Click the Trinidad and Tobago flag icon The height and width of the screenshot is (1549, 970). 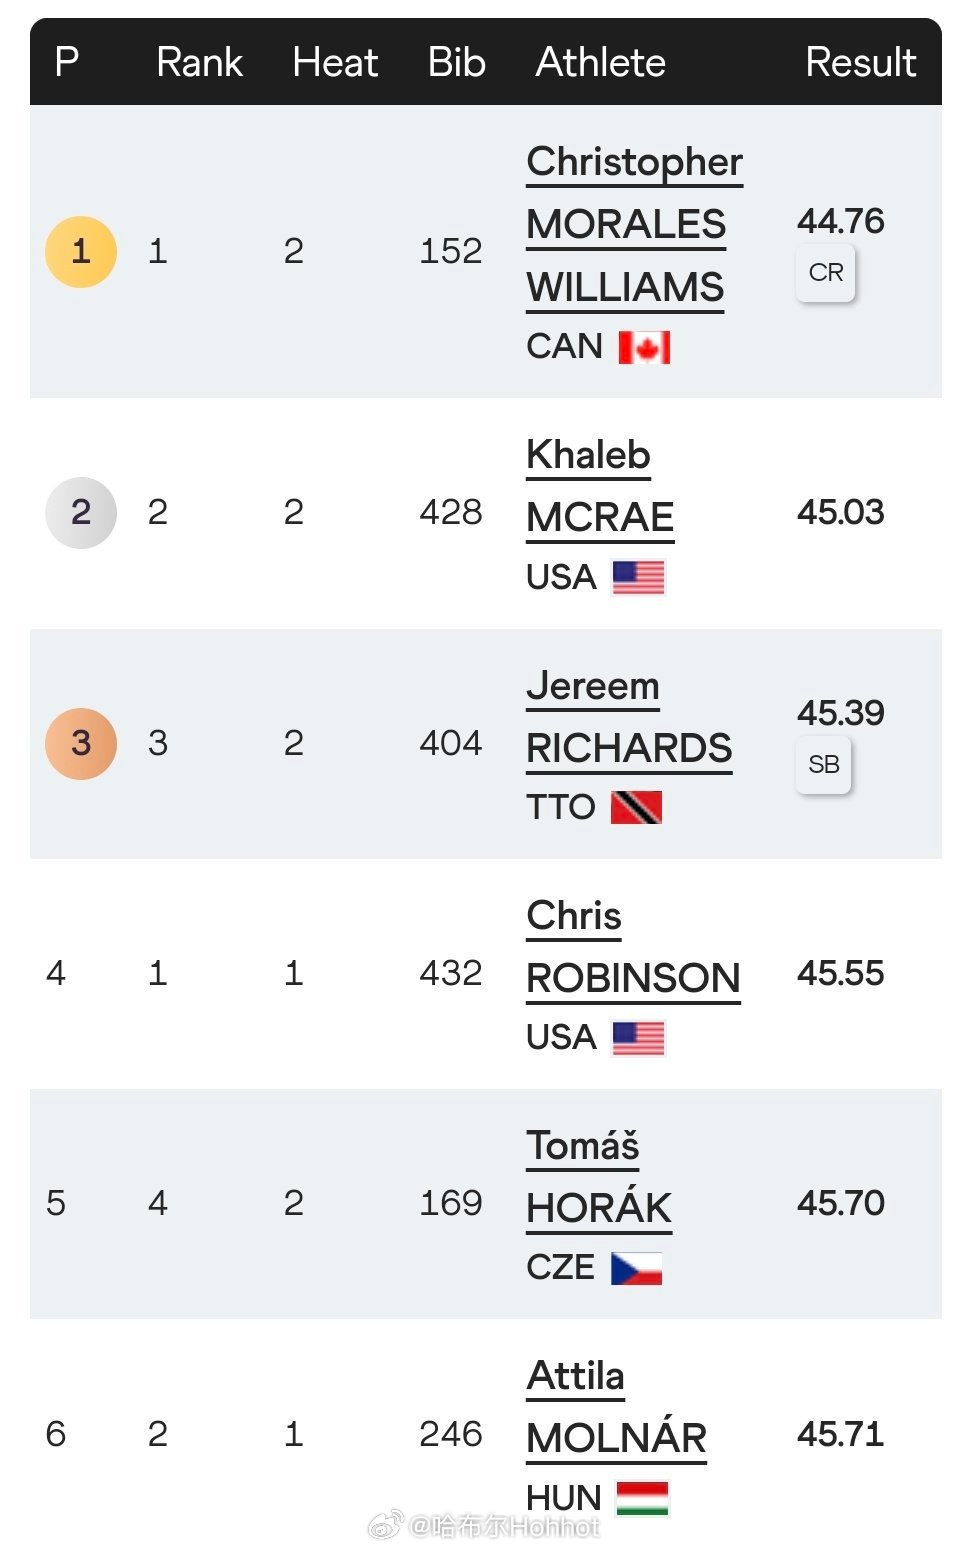(636, 807)
